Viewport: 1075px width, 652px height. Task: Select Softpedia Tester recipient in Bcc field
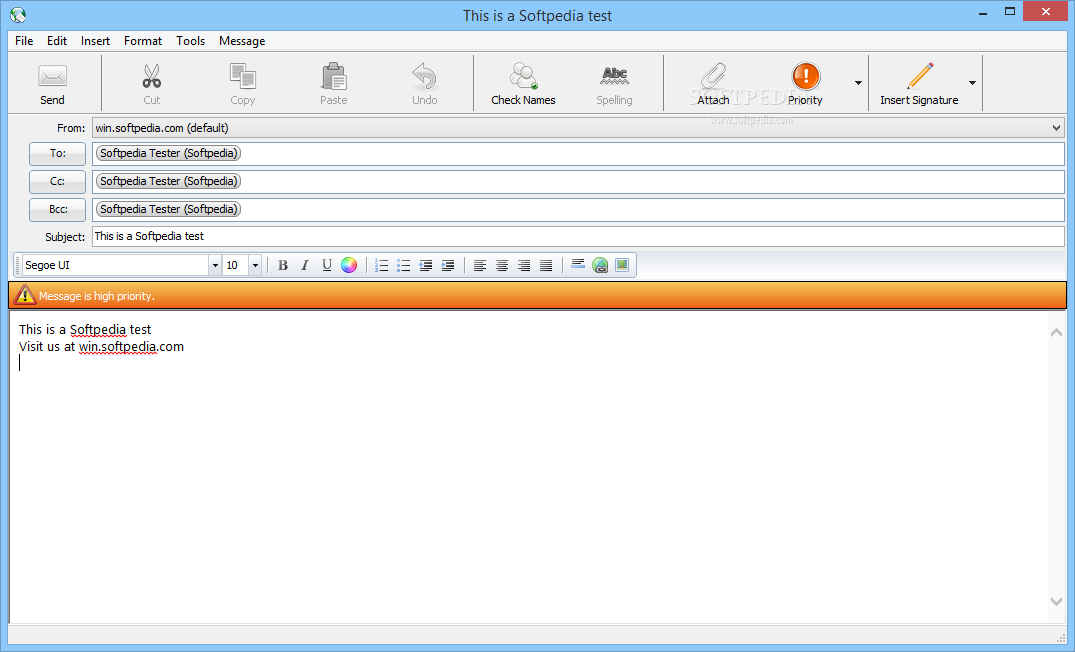pyautogui.click(x=169, y=209)
